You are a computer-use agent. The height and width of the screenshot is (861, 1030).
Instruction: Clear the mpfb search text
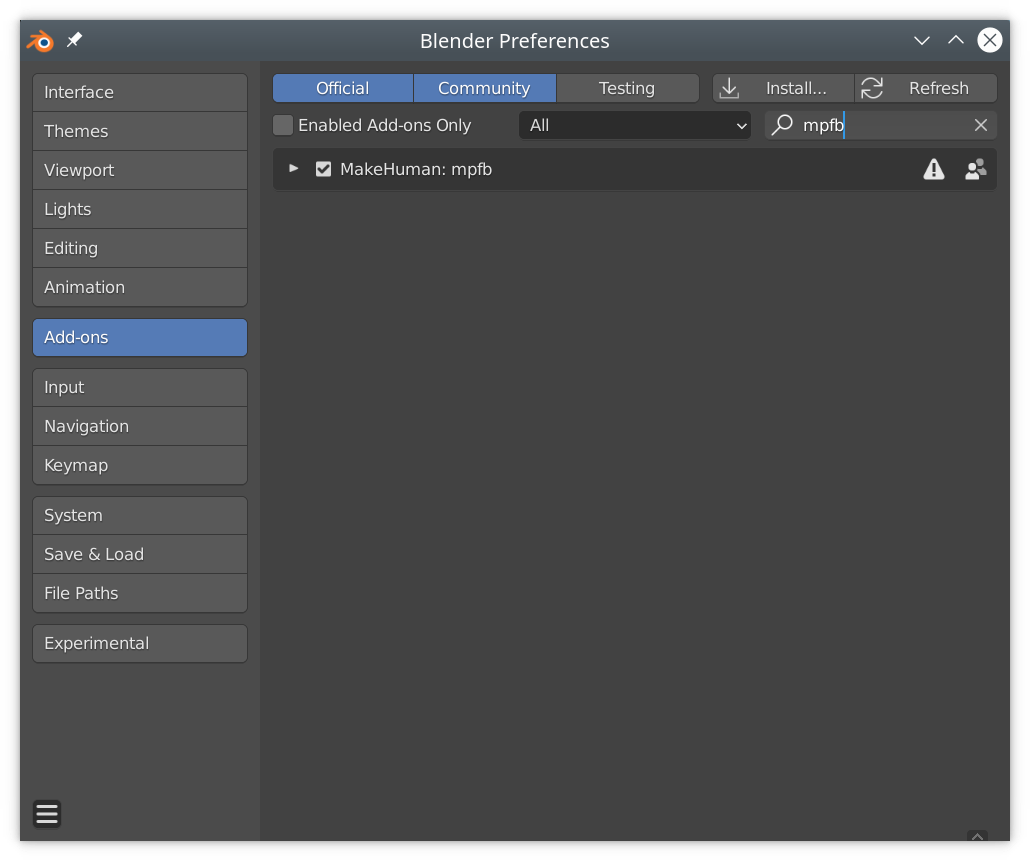(x=981, y=125)
